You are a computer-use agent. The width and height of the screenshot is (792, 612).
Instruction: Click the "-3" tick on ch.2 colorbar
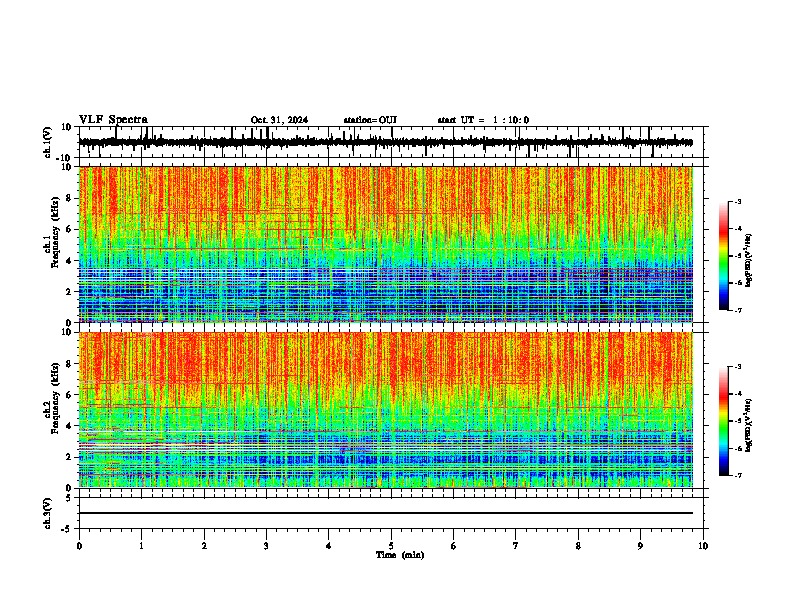(x=738, y=367)
